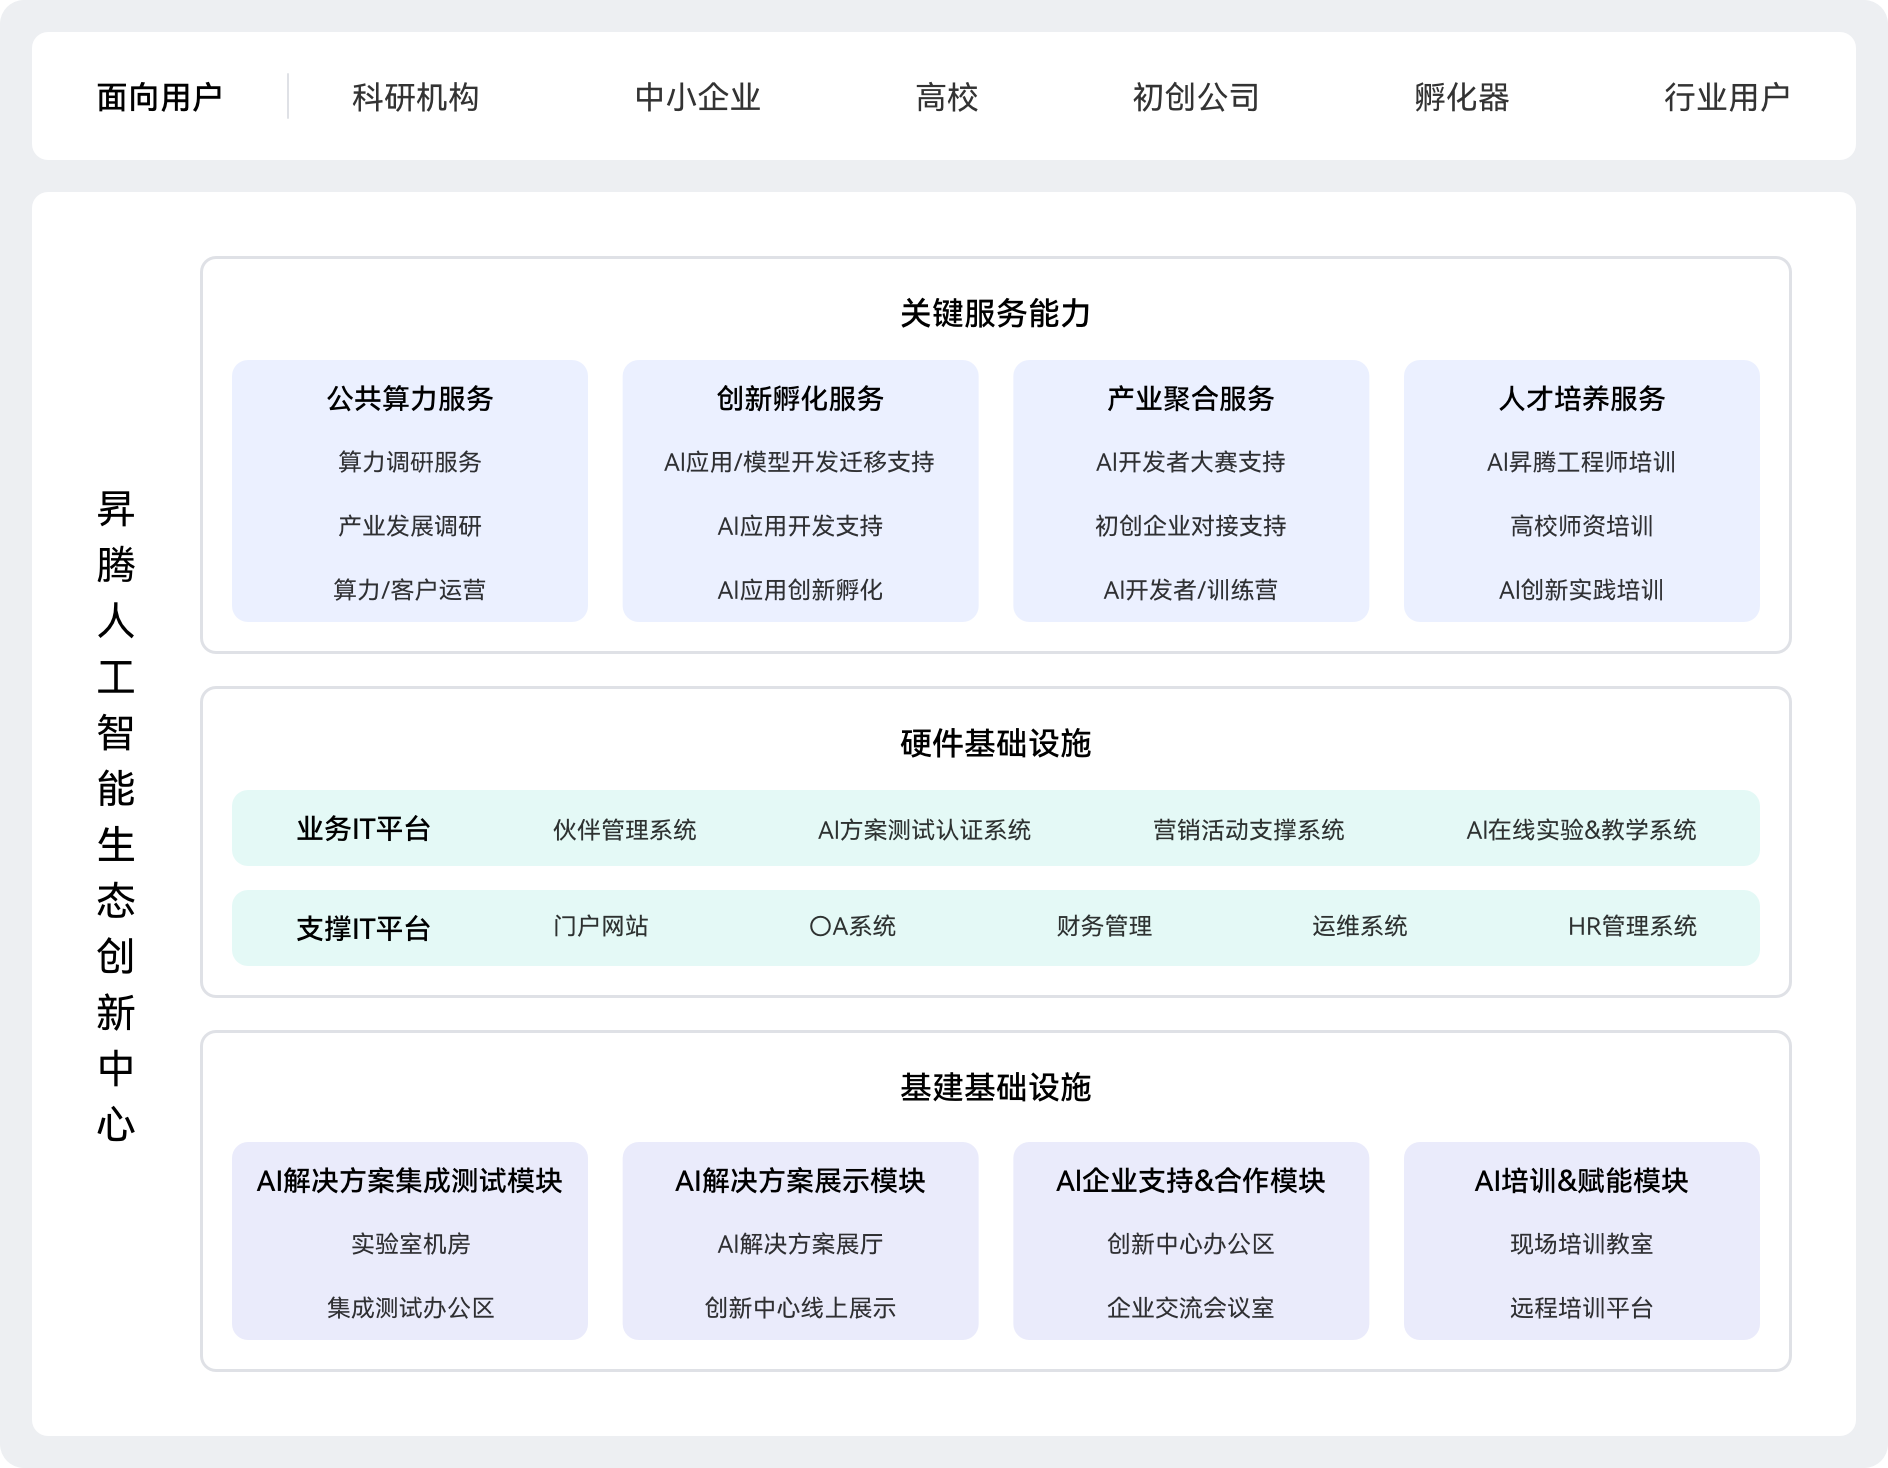This screenshot has width=1888, height=1468.
Task: Open AI解决方案展示模块 heading
Action: coord(800,1181)
